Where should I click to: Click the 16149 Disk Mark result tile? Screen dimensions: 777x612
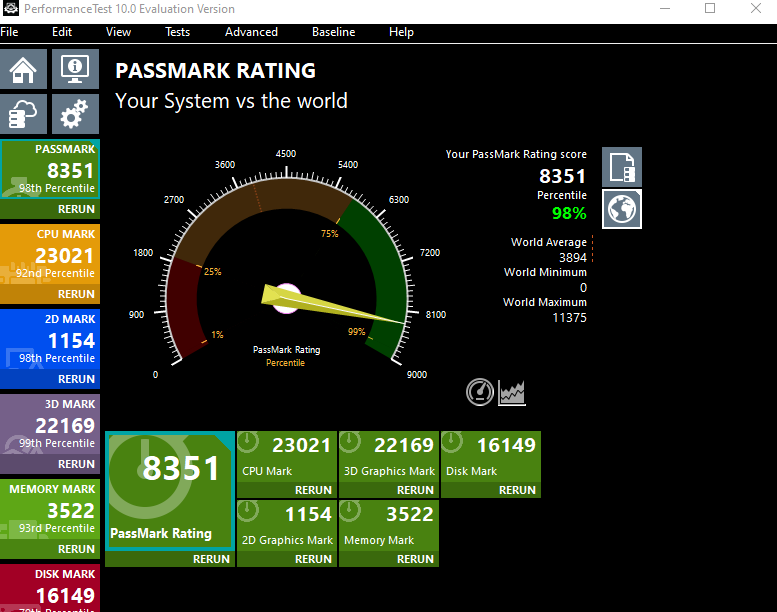pyautogui.click(x=491, y=457)
